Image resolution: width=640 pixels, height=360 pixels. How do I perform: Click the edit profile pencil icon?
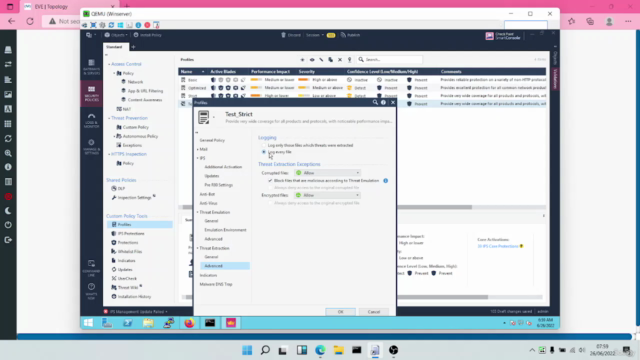click(321, 60)
